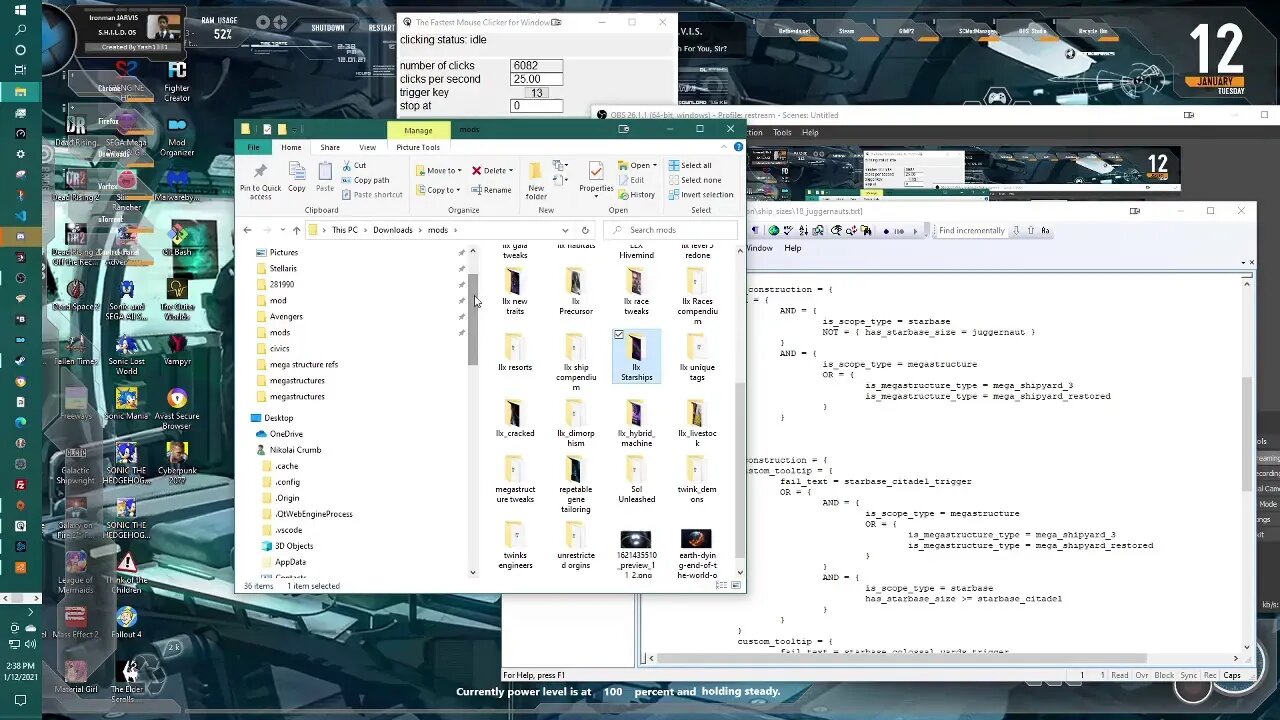
Task: Open the llx_cracked folder
Action: click(x=514, y=418)
